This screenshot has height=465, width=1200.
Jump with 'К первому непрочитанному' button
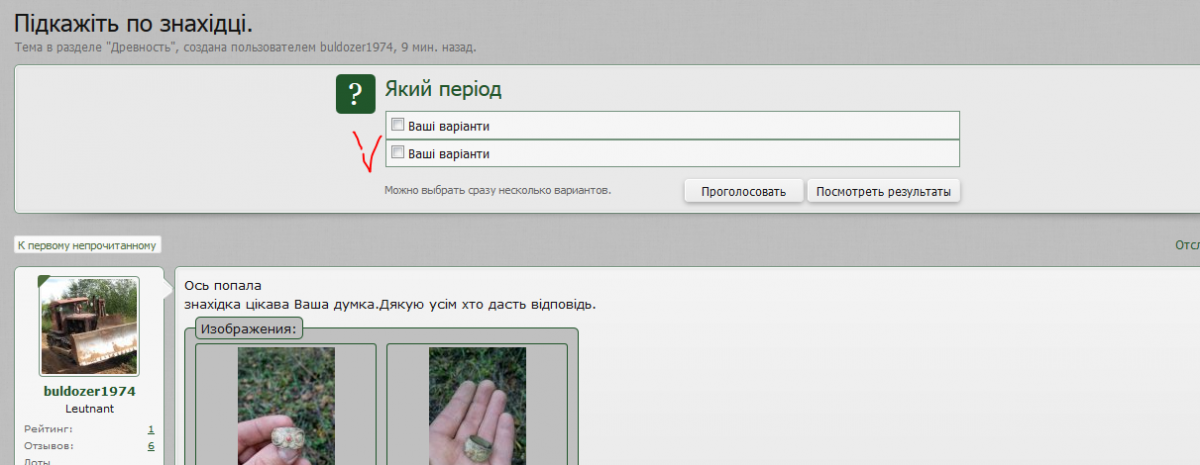(88, 245)
